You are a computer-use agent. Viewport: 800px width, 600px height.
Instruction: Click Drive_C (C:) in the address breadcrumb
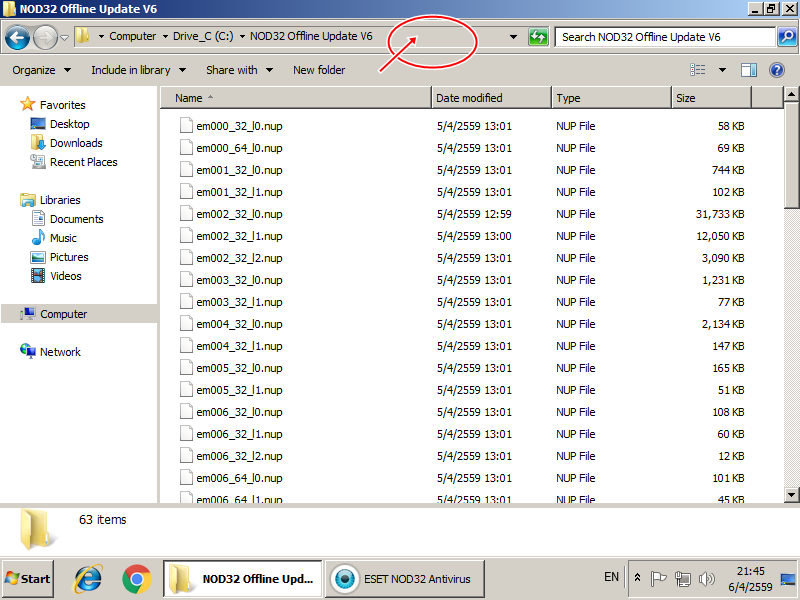point(203,36)
